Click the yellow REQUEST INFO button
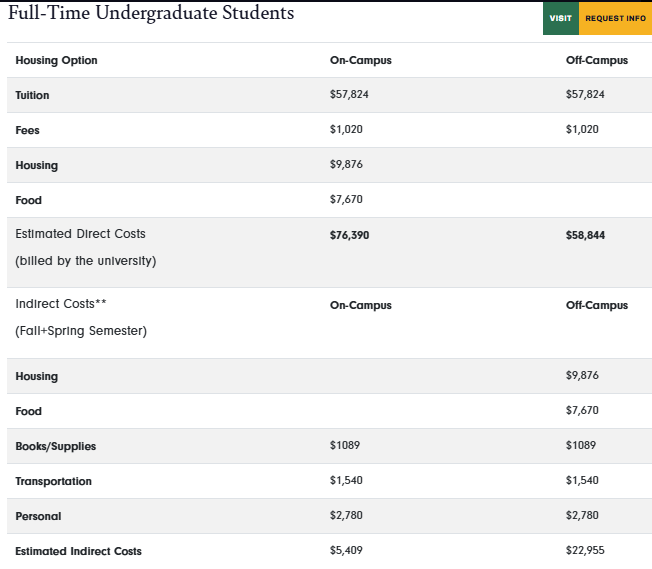The width and height of the screenshot is (652, 569). (x=615, y=18)
